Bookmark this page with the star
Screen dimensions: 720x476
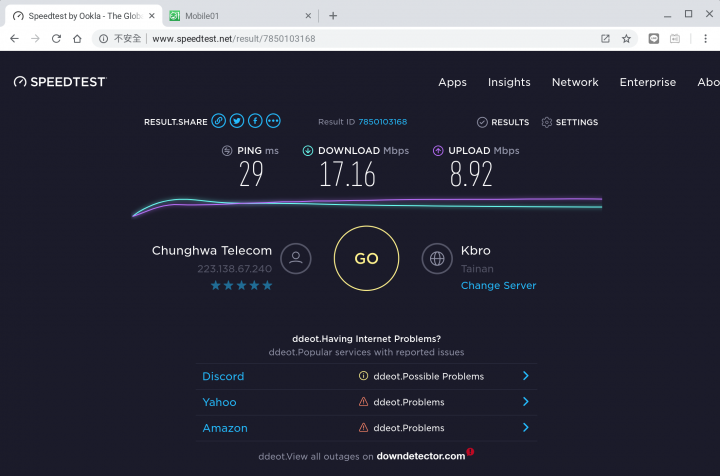pyautogui.click(x=626, y=39)
